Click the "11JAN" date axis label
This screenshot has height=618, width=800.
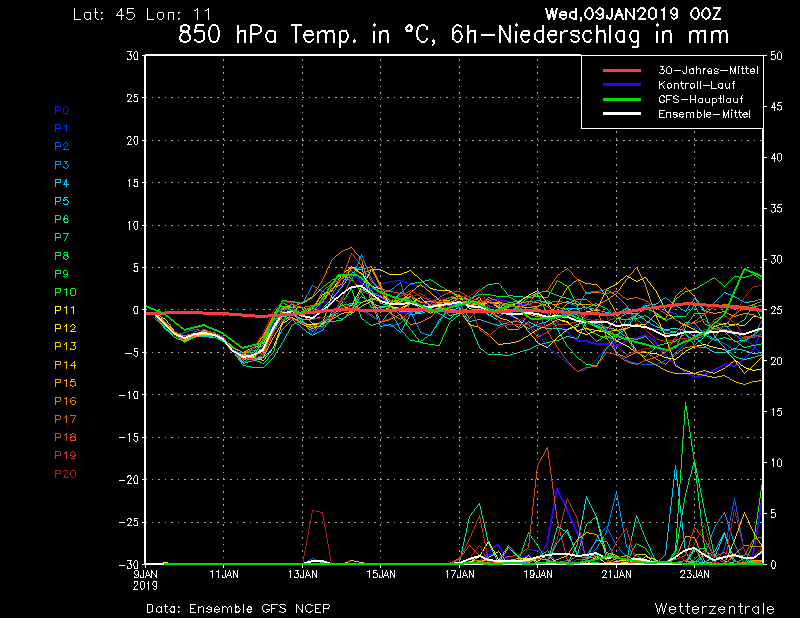click(x=224, y=574)
